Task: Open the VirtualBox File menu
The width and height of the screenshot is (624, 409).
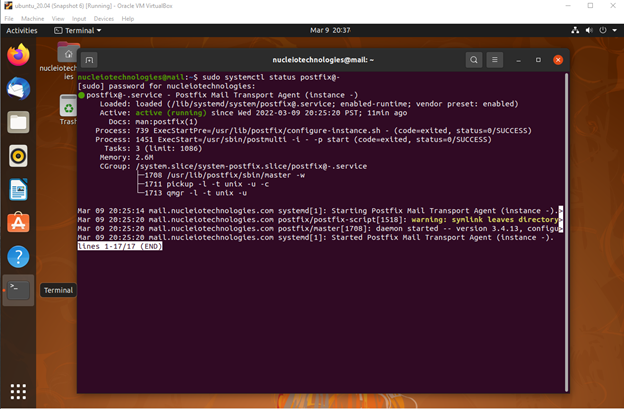Action: 9,19
